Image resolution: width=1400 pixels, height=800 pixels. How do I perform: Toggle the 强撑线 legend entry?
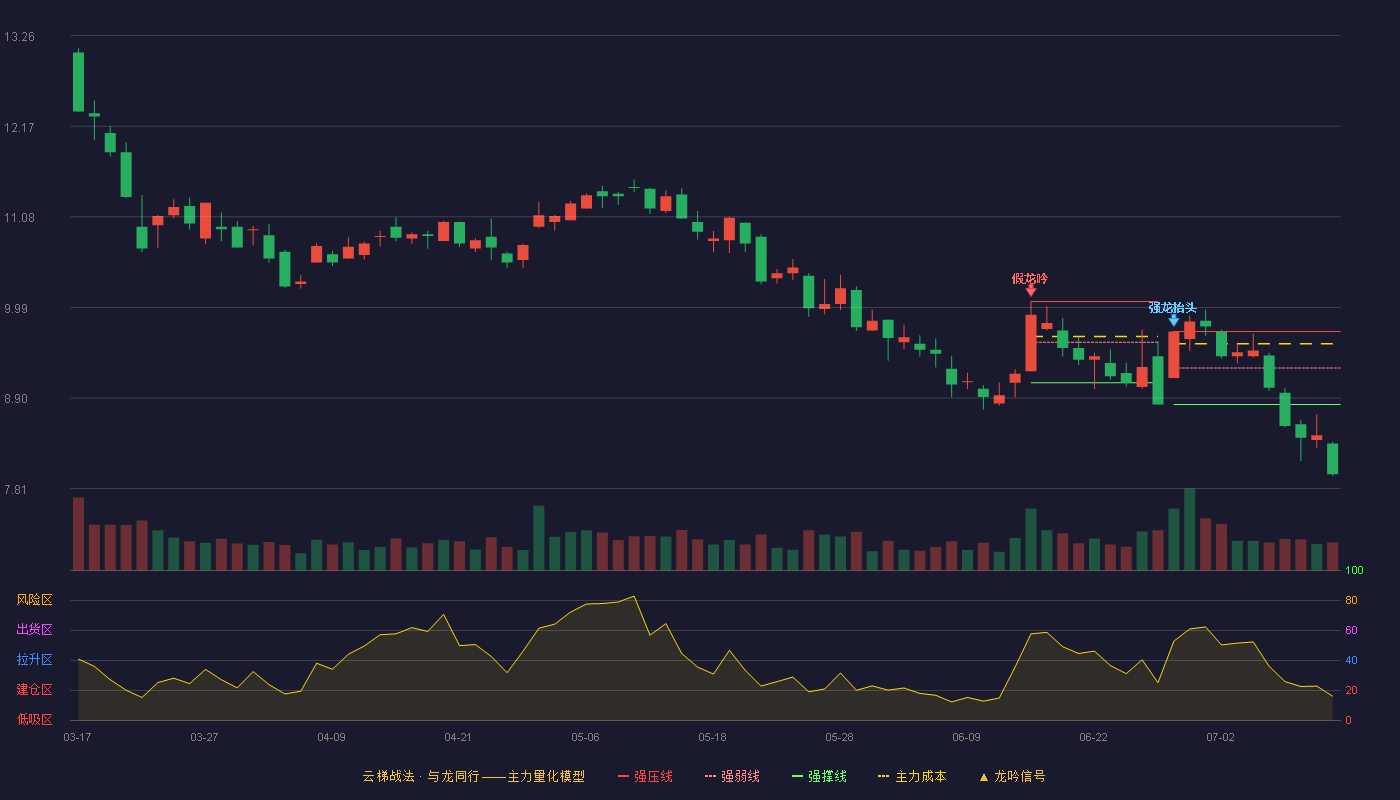pos(819,776)
